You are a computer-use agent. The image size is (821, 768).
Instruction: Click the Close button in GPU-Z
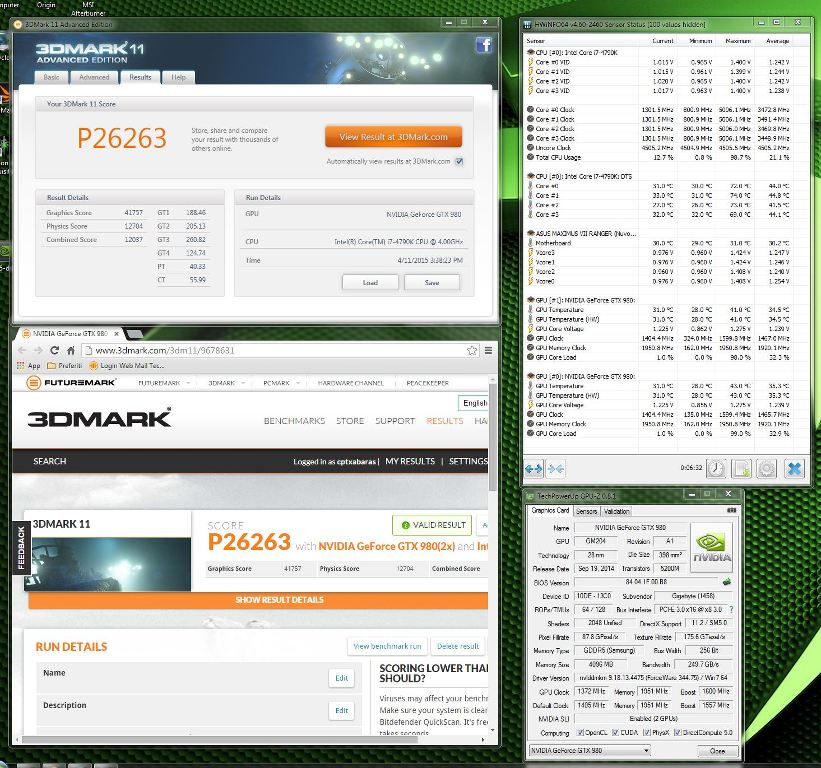717,751
